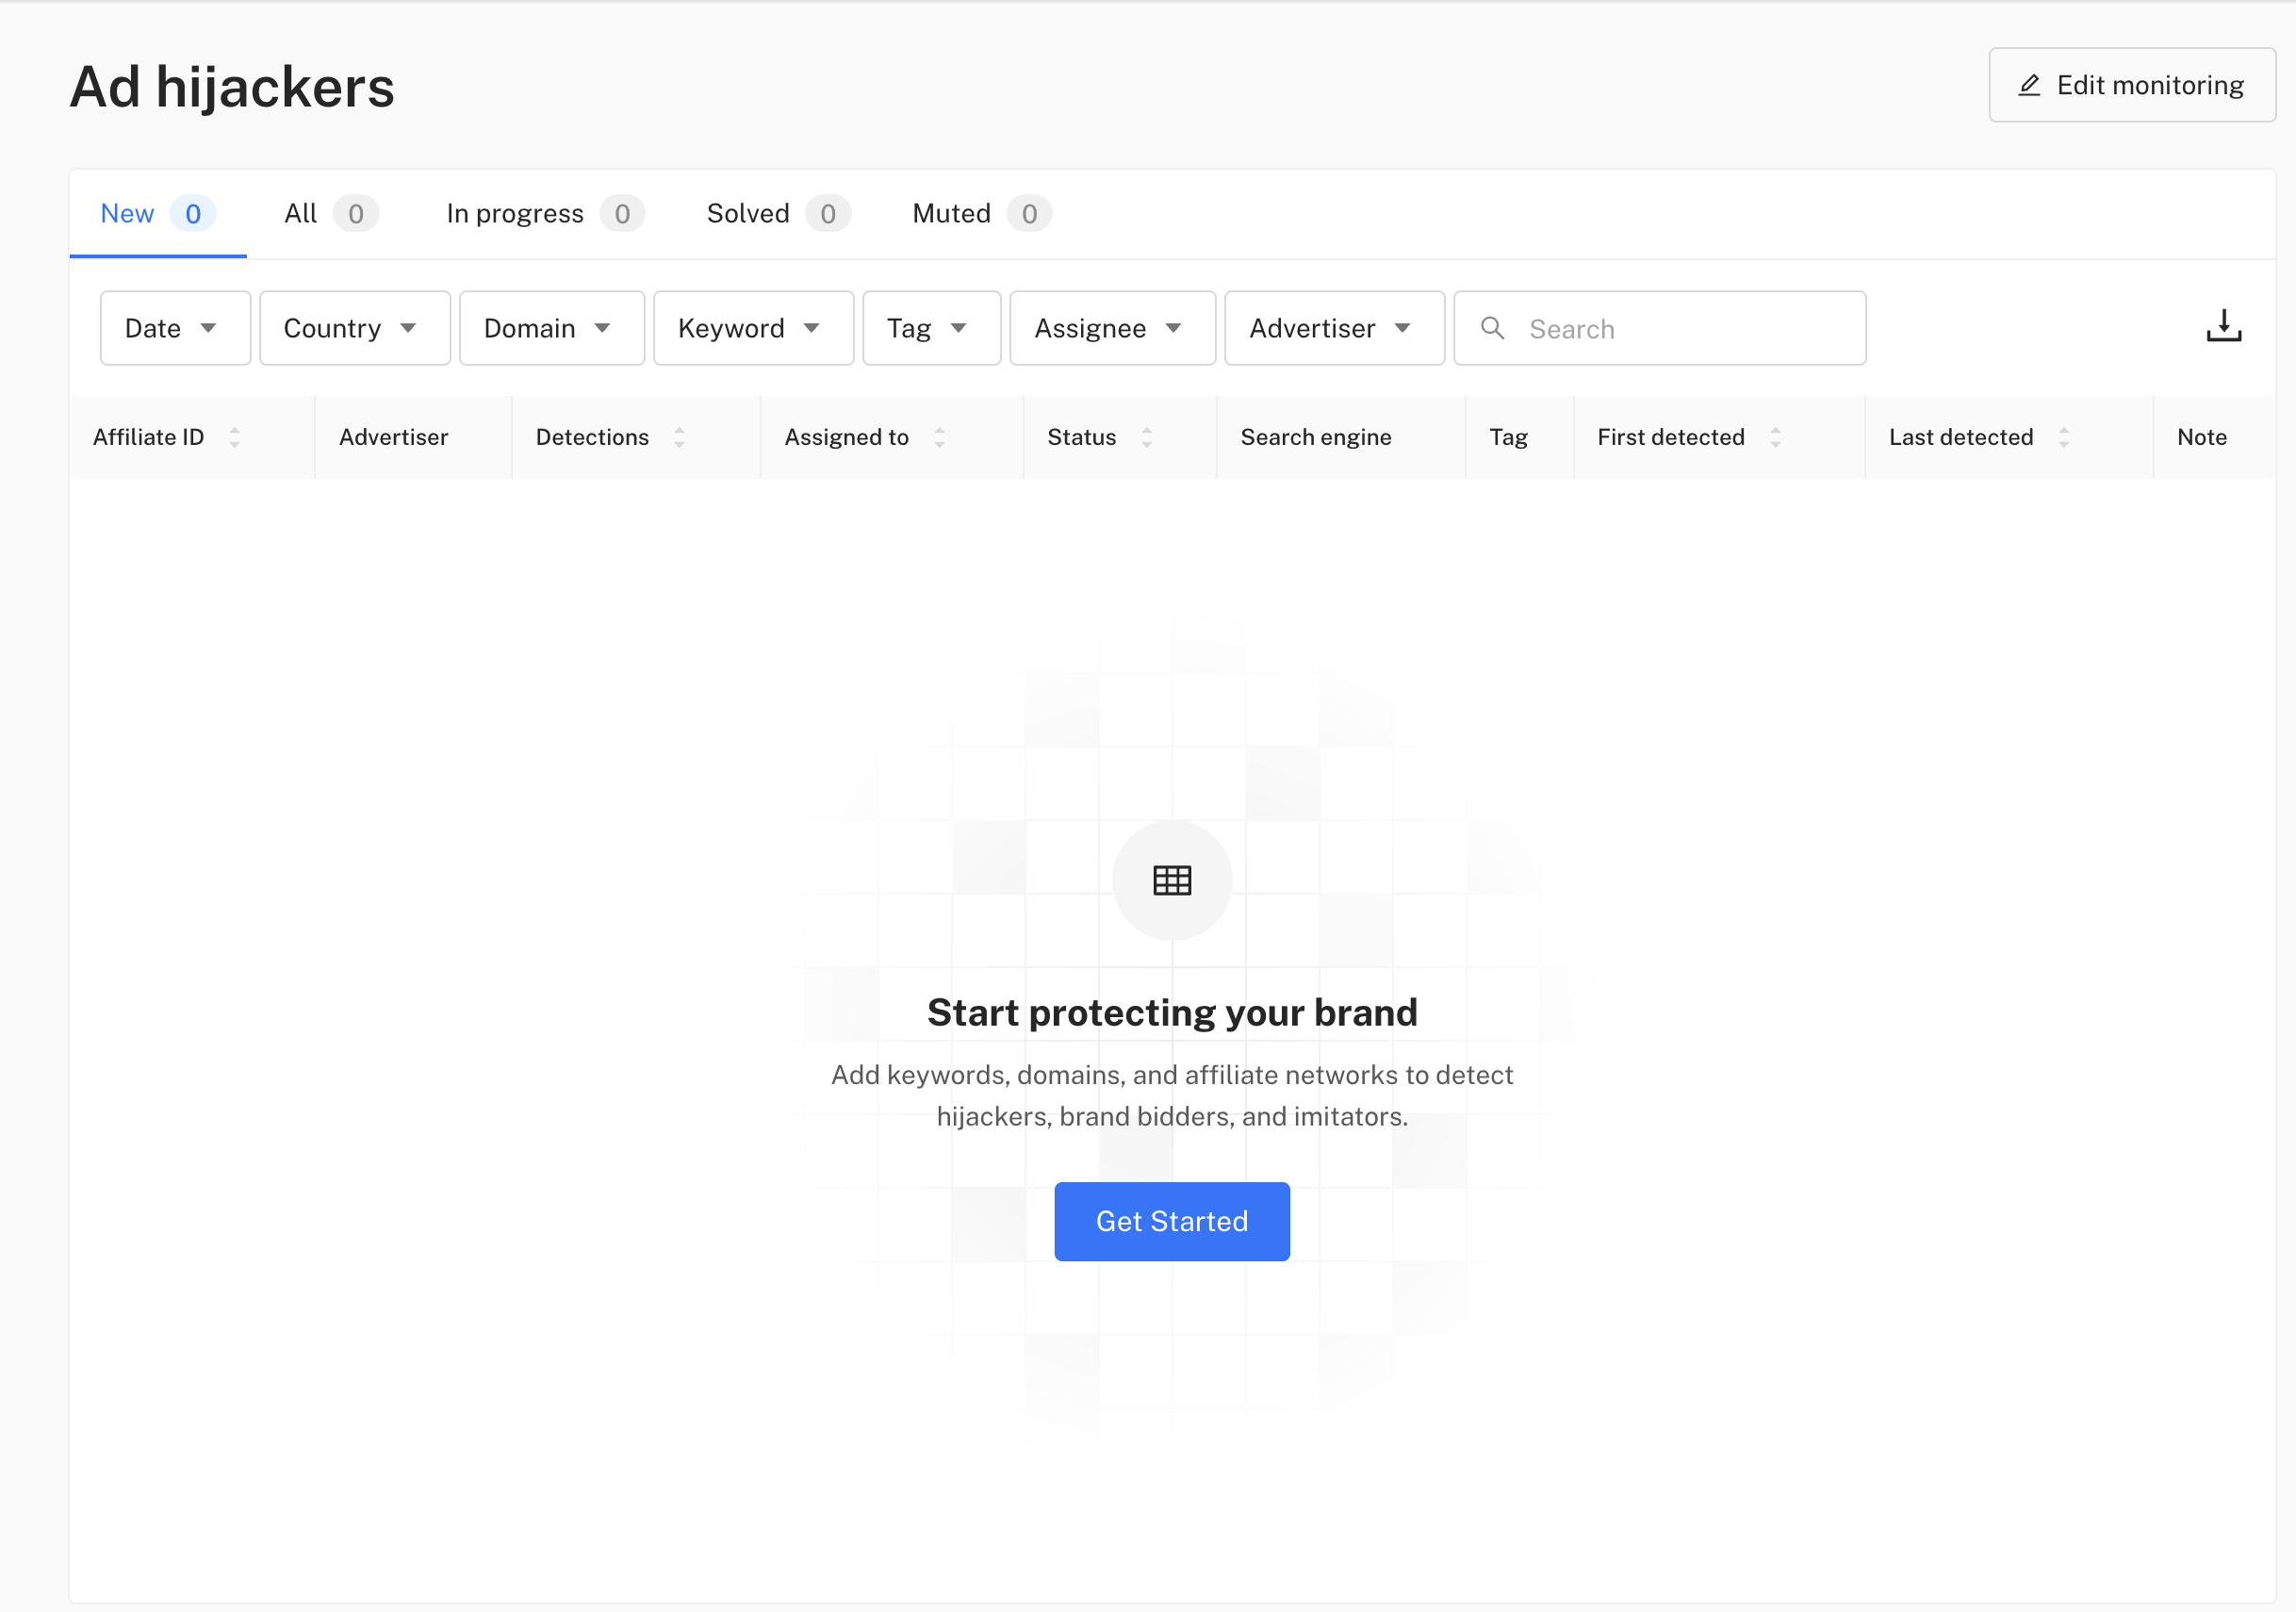The width and height of the screenshot is (2296, 1612).
Task: Click the Start protecting your brand heading
Action: click(1172, 1012)
